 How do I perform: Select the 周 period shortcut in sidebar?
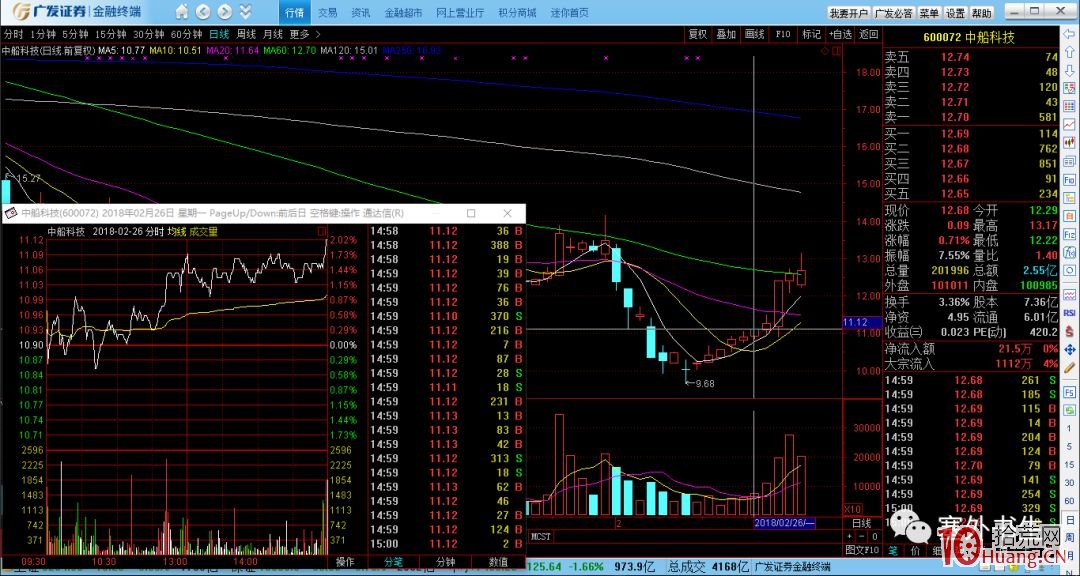point(1070,537)
